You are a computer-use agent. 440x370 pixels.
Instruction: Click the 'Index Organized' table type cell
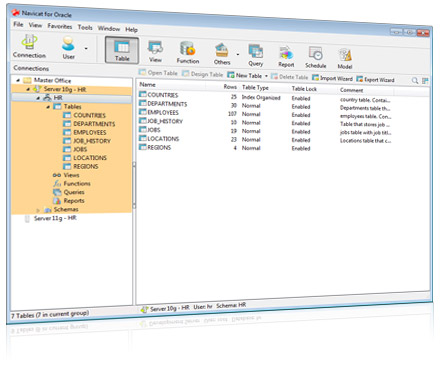(x=261, y=97)
